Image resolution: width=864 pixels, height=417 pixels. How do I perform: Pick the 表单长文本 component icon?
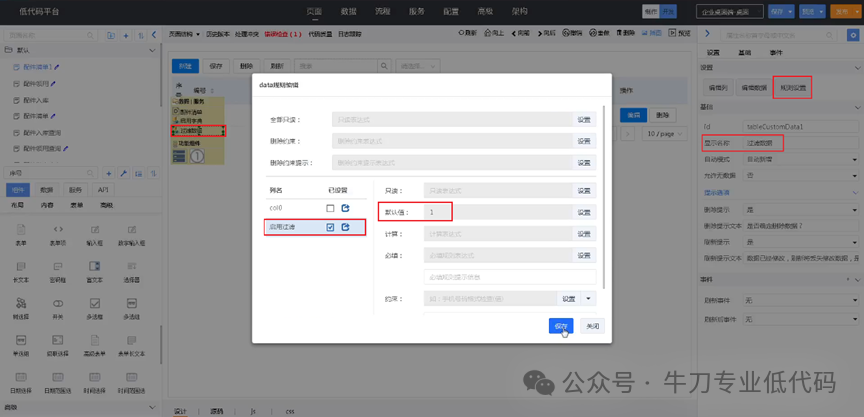132,340
